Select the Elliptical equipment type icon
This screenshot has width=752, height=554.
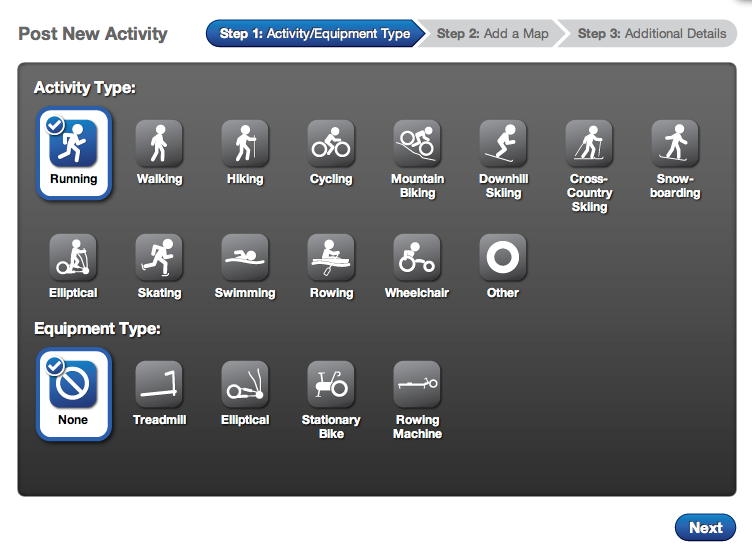coord(245,384)
